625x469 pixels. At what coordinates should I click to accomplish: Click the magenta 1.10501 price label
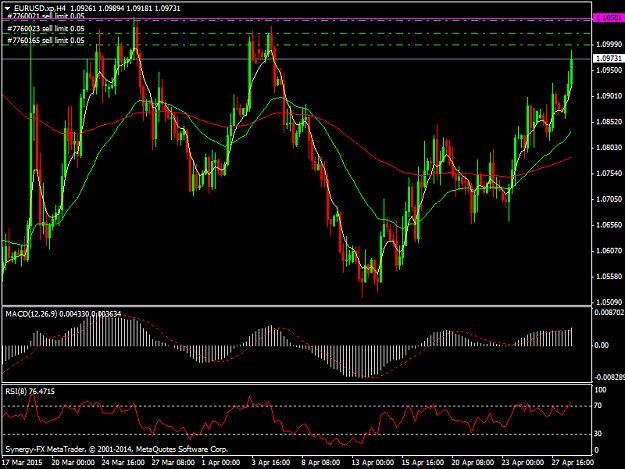pos(608,18)
